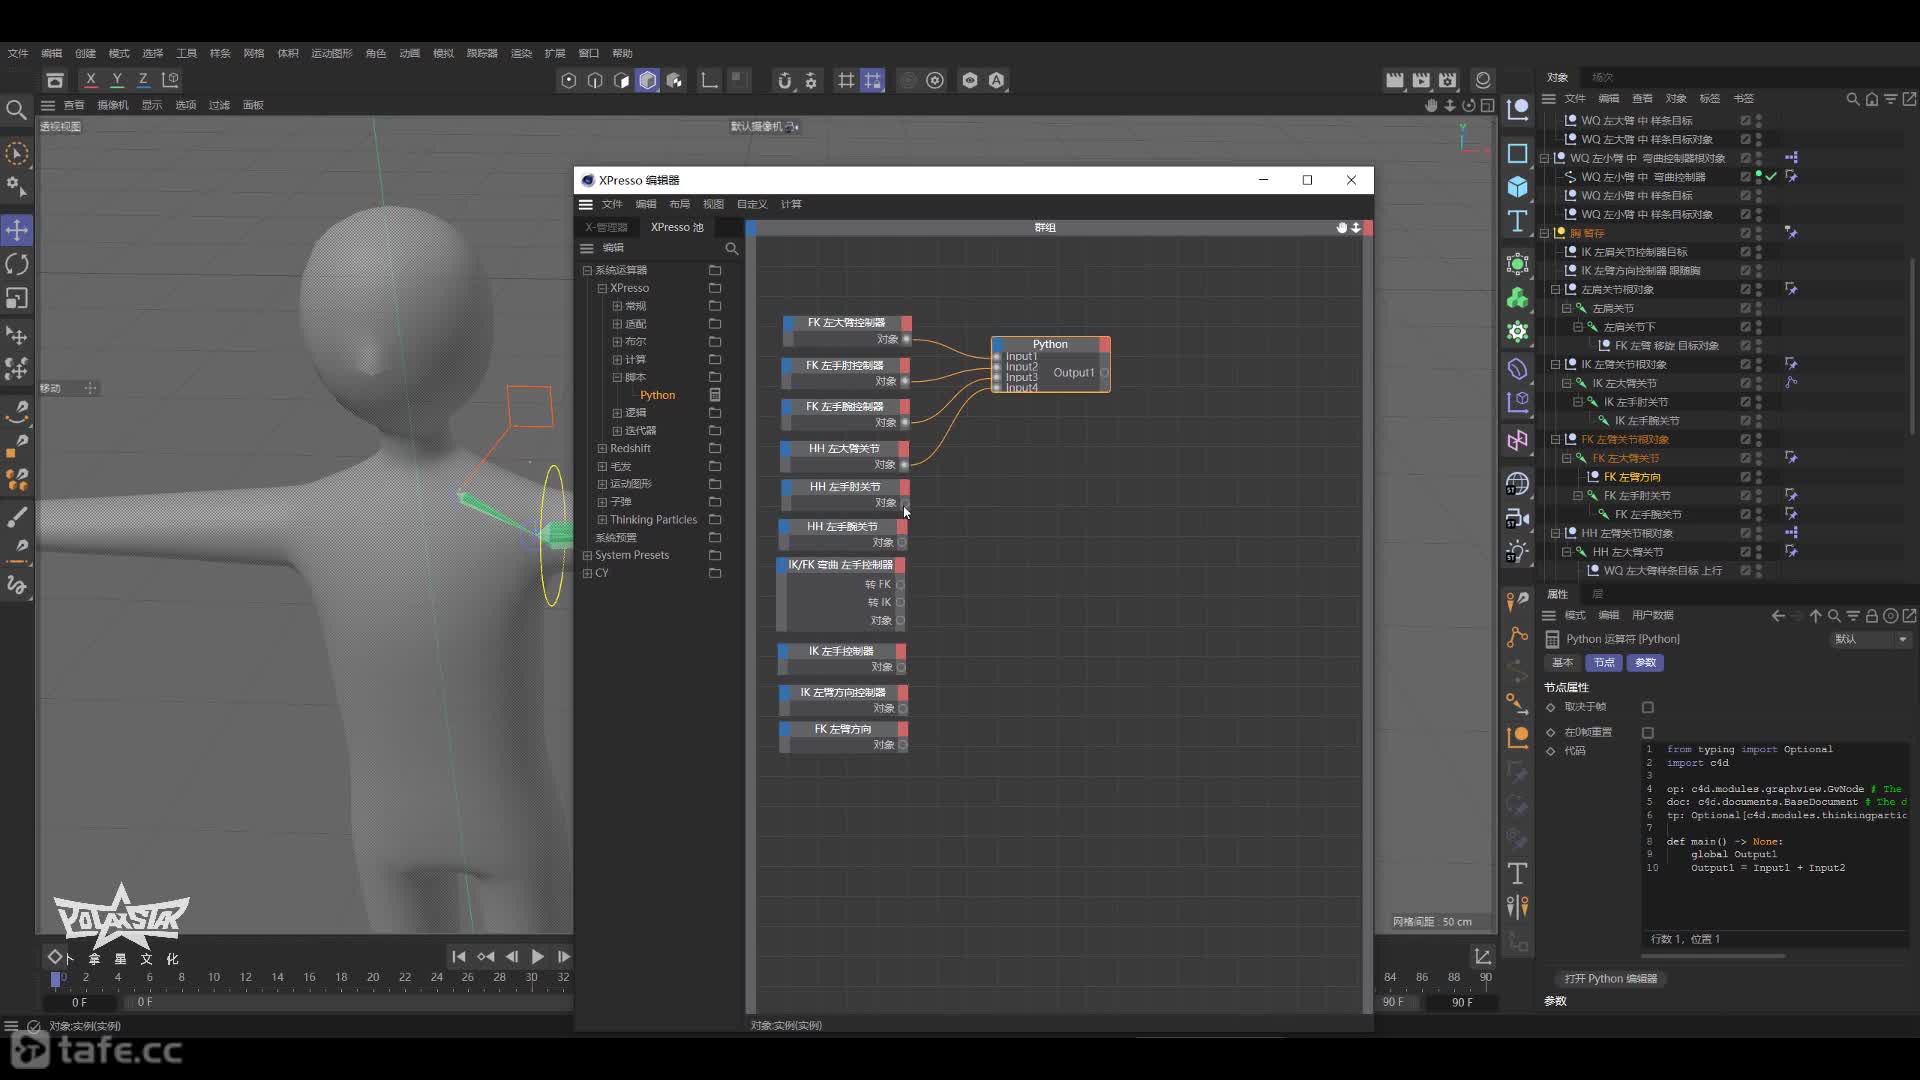This screenshot has height=1080, width=1920.
Task: Click the search magnifier in left toolbar
Action: click(16, 109)
